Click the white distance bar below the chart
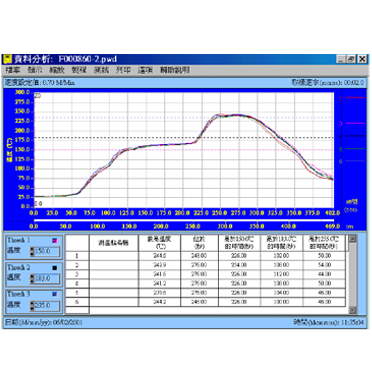Viewport: 372px width, 372px height. pos(183,221)
